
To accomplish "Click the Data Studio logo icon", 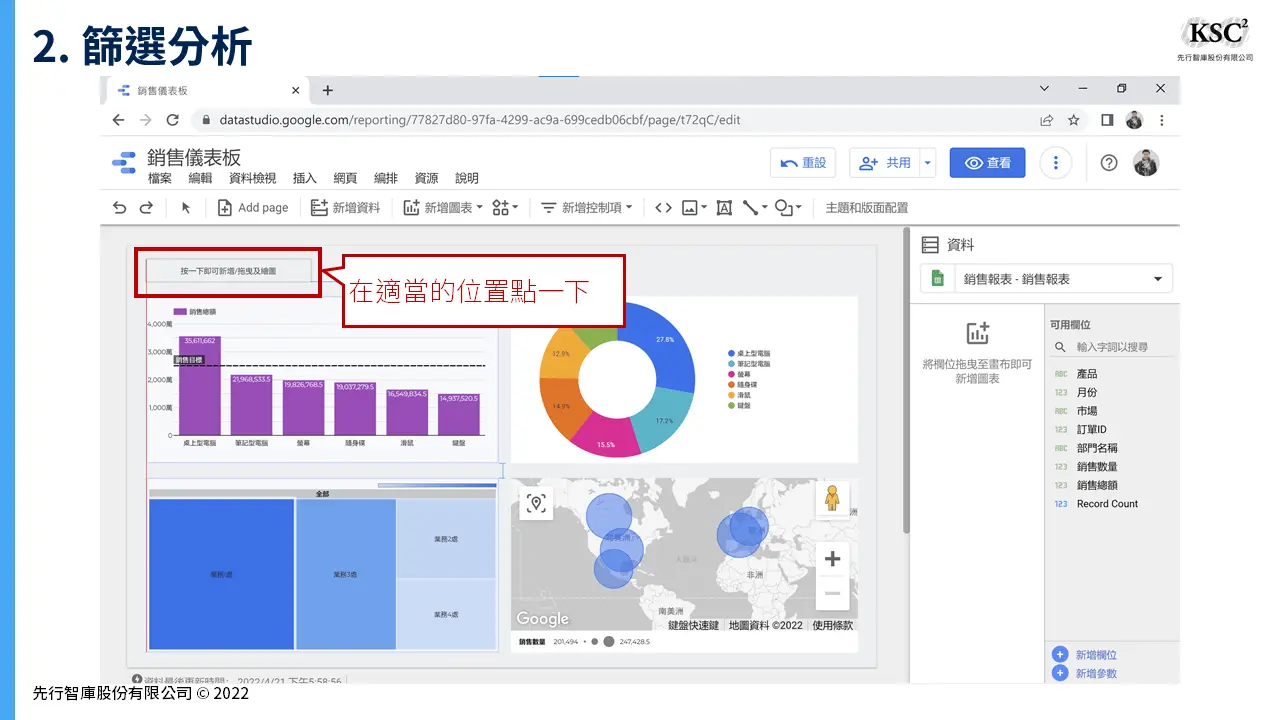I will [x=124, y=163].
